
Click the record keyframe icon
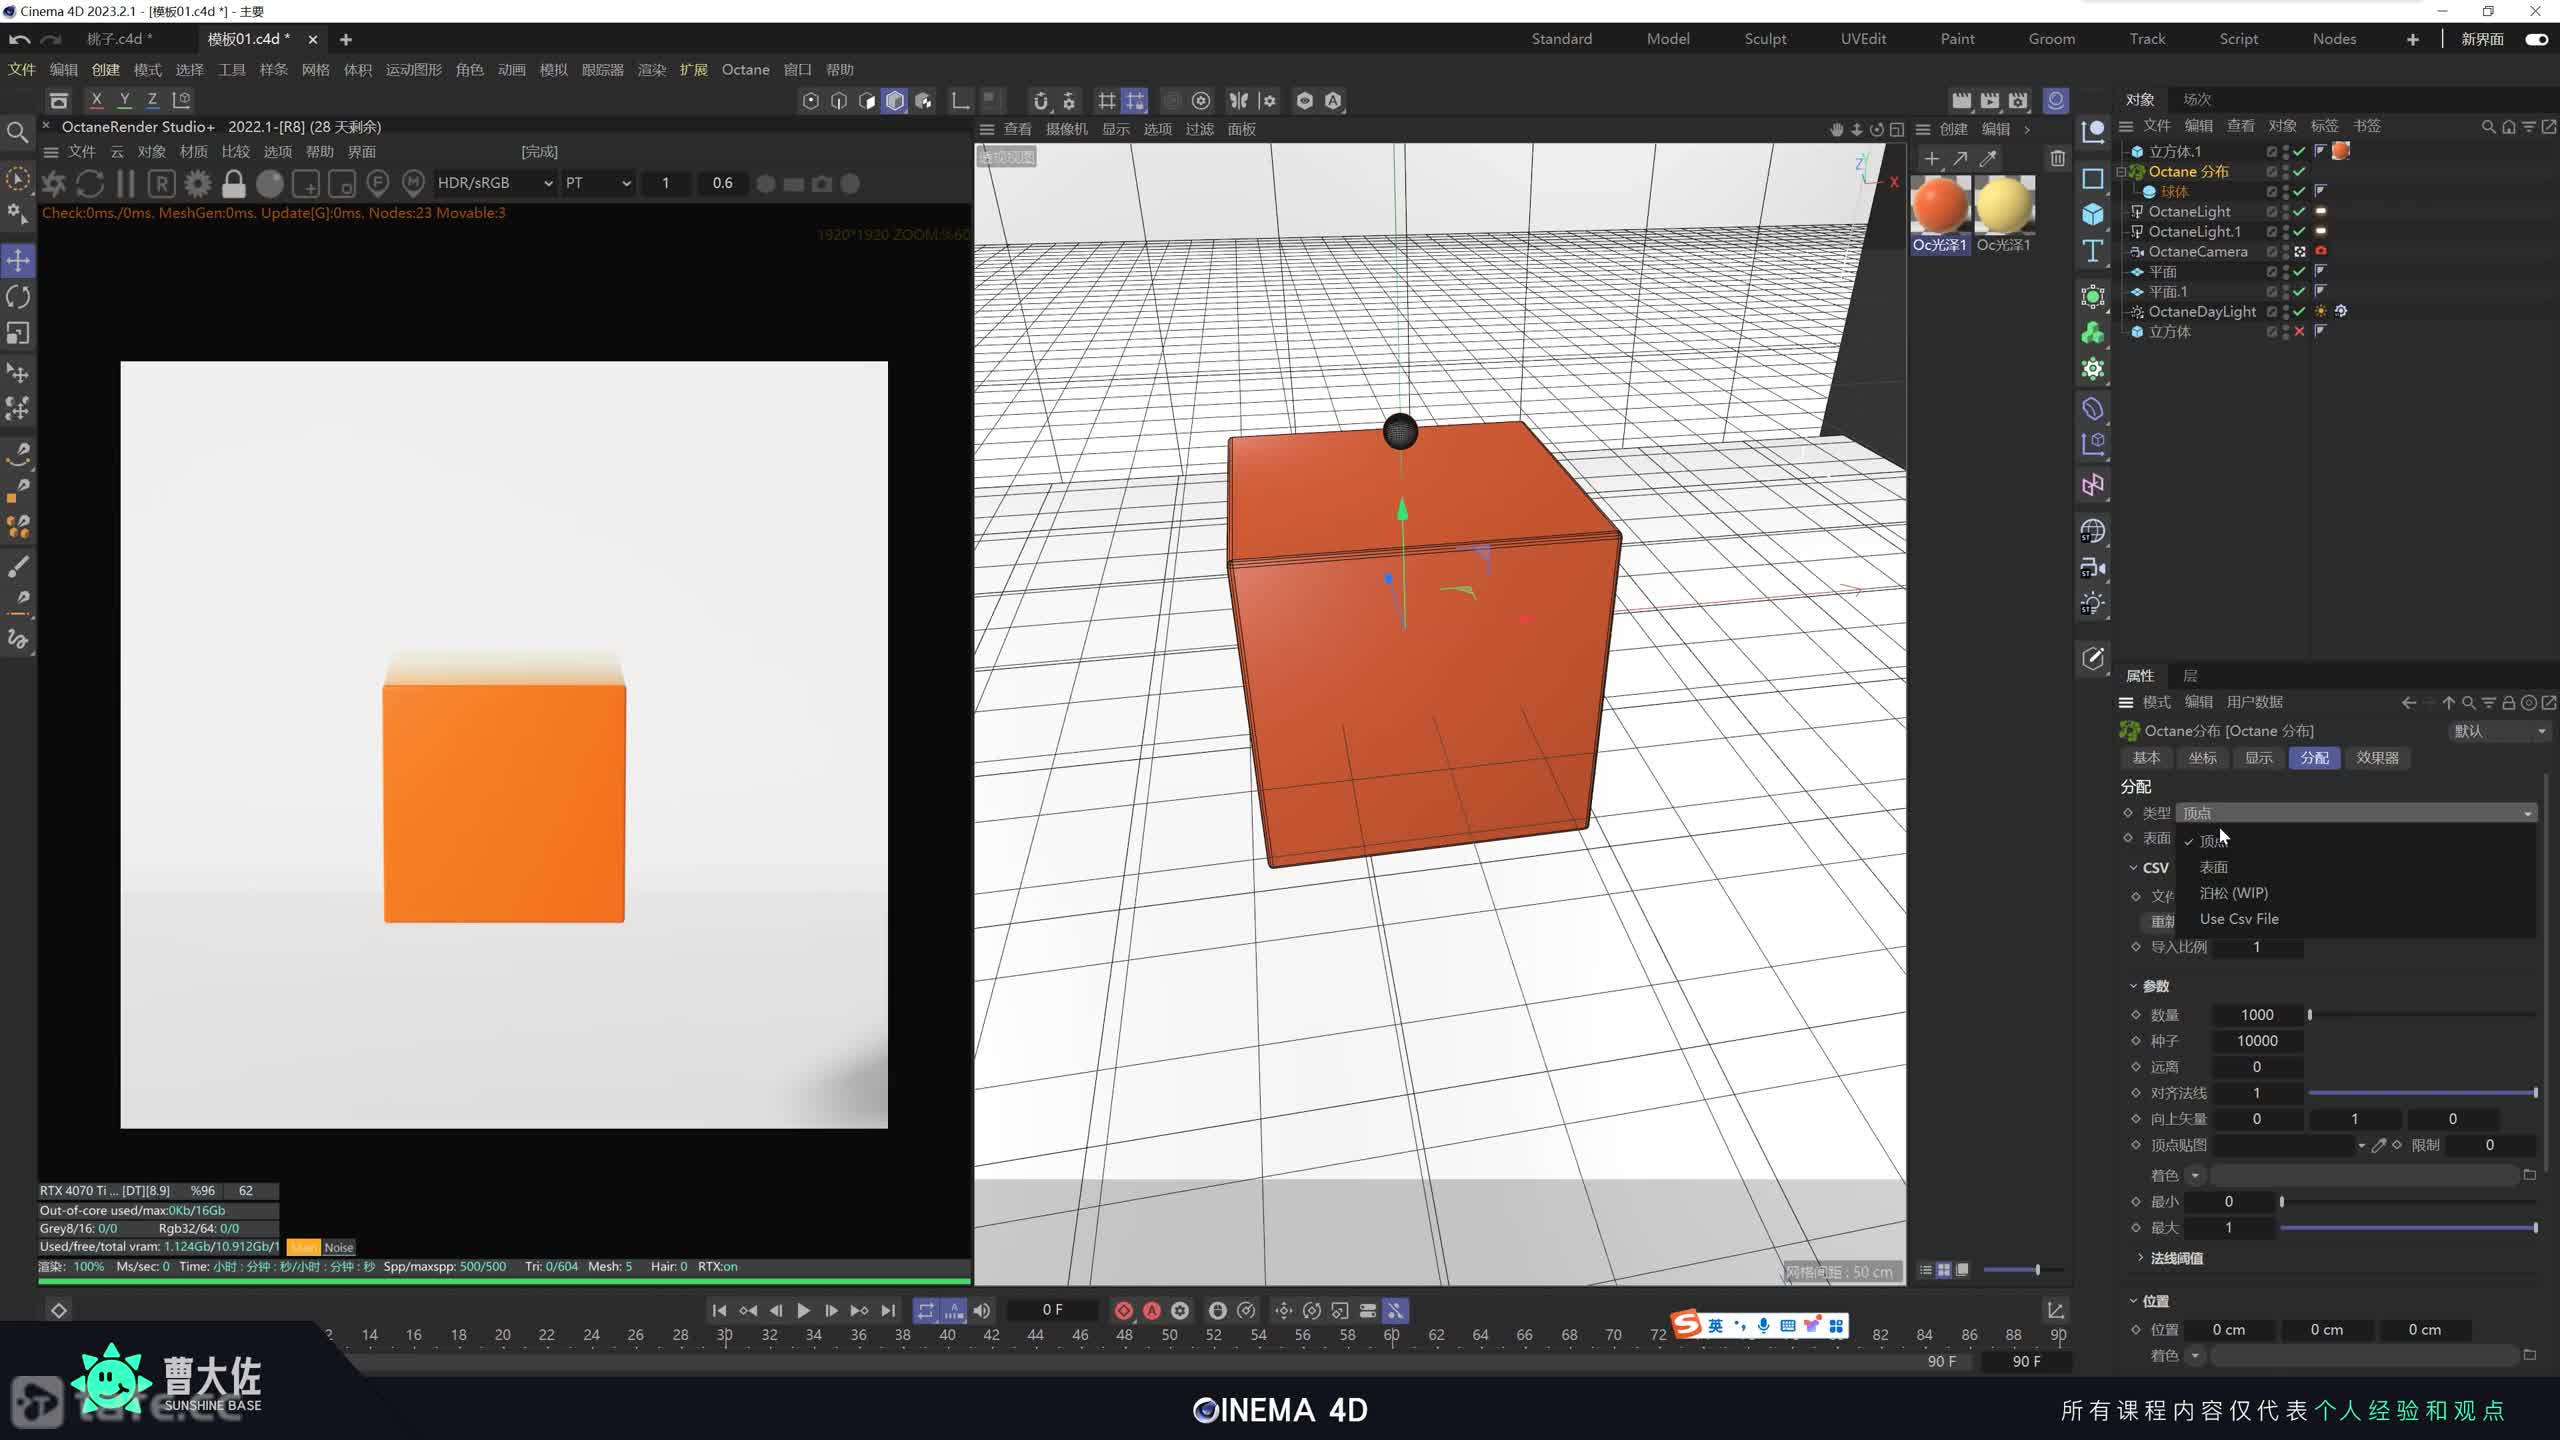[1123, 1310]
